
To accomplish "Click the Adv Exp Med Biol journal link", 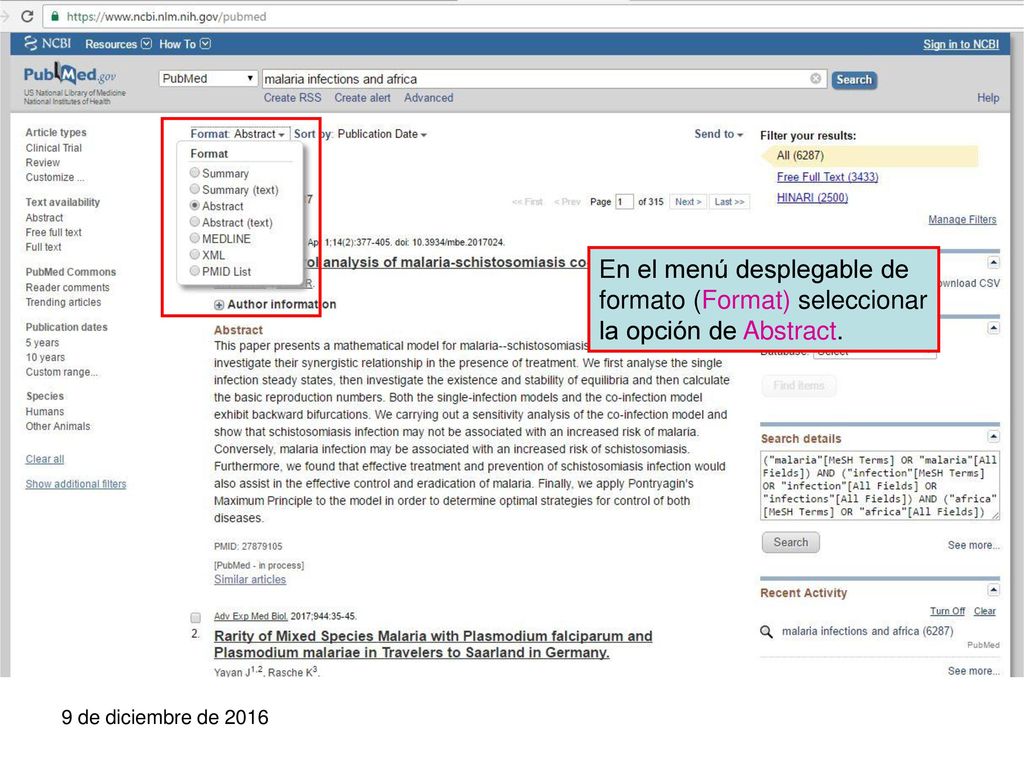I will (251, 616).
